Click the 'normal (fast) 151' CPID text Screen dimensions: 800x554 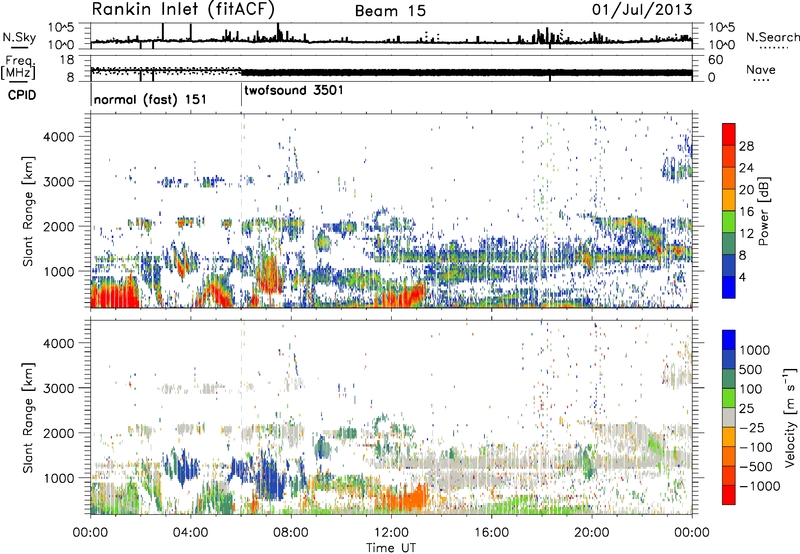coord(150,99)
